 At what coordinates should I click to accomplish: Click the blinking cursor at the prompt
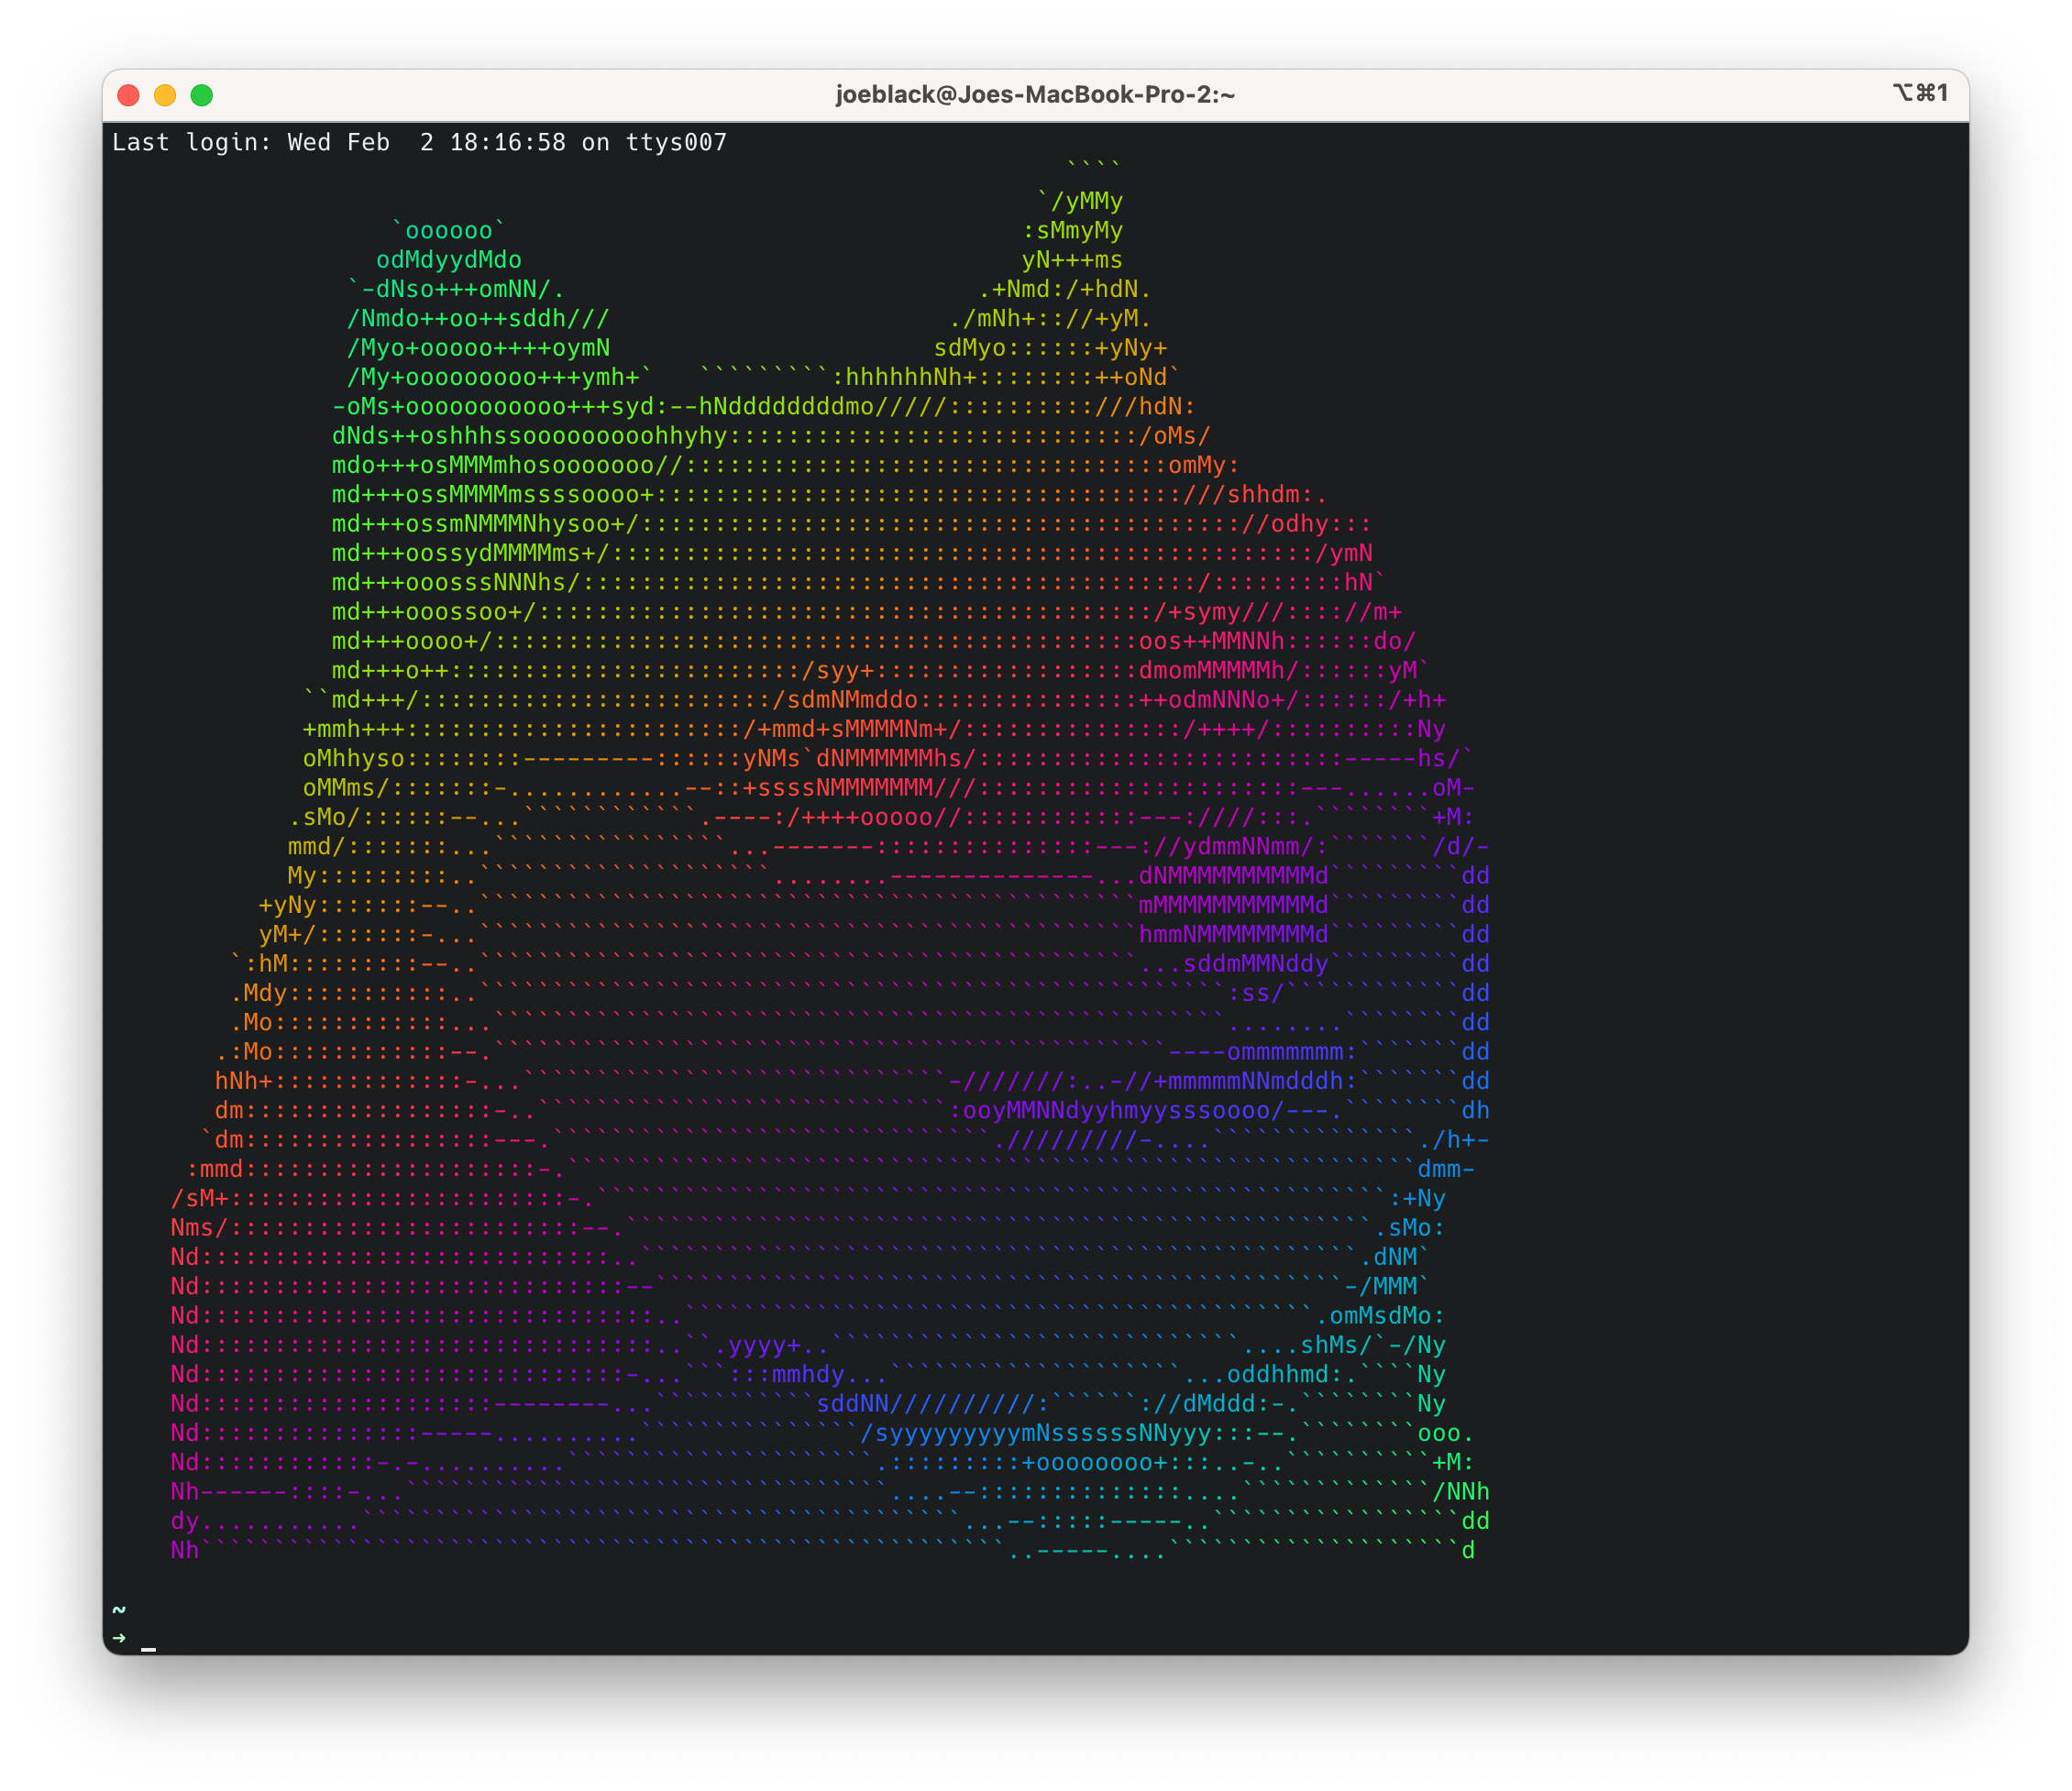[148, 1648]
